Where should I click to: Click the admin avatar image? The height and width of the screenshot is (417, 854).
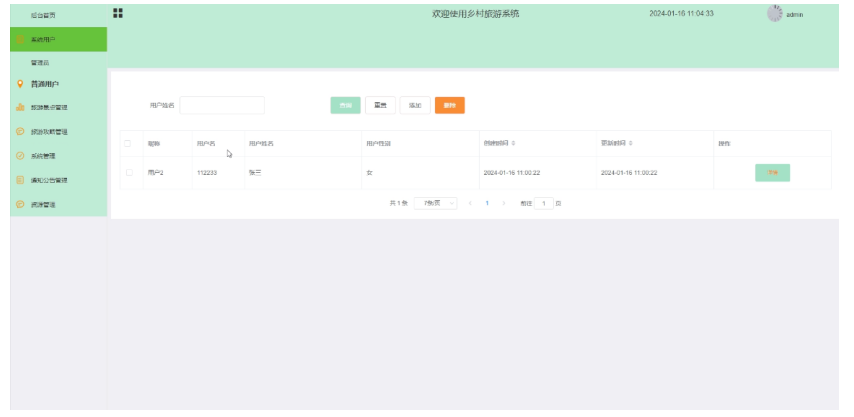pos(774,14)
